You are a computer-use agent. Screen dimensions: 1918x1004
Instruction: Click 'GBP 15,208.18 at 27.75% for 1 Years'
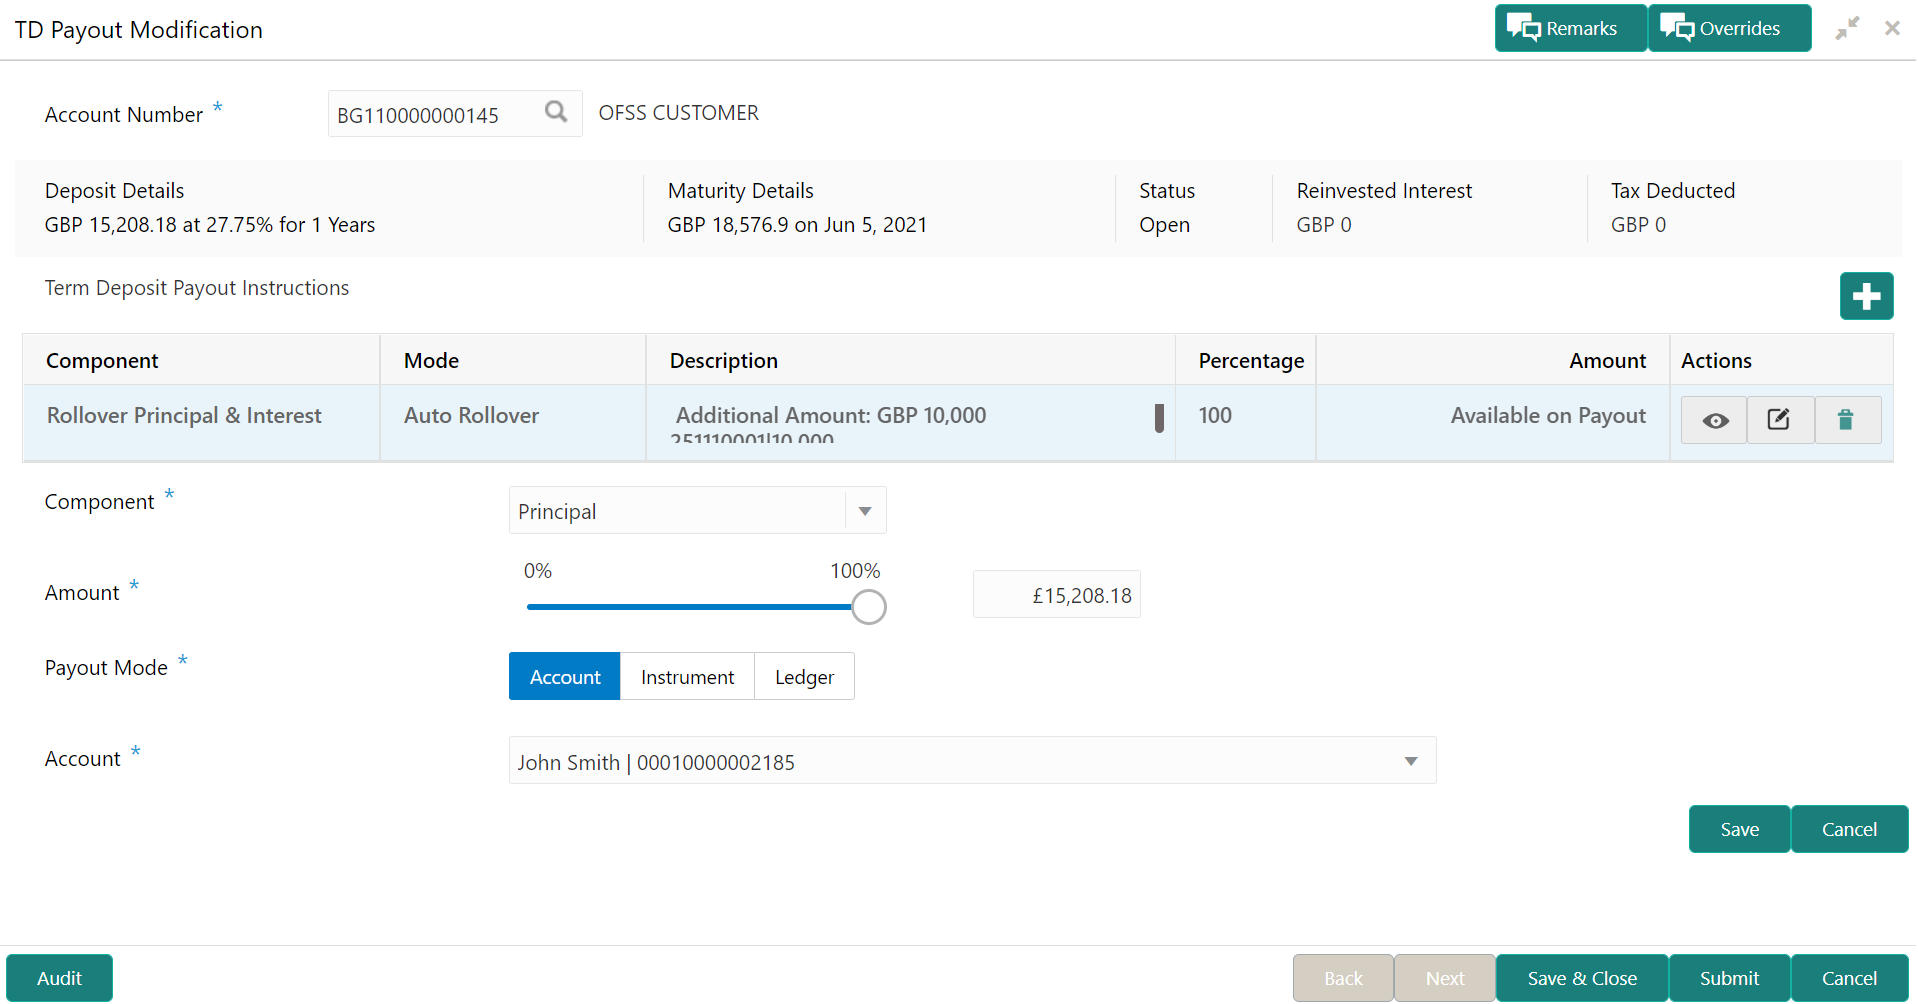click(210, 225)
